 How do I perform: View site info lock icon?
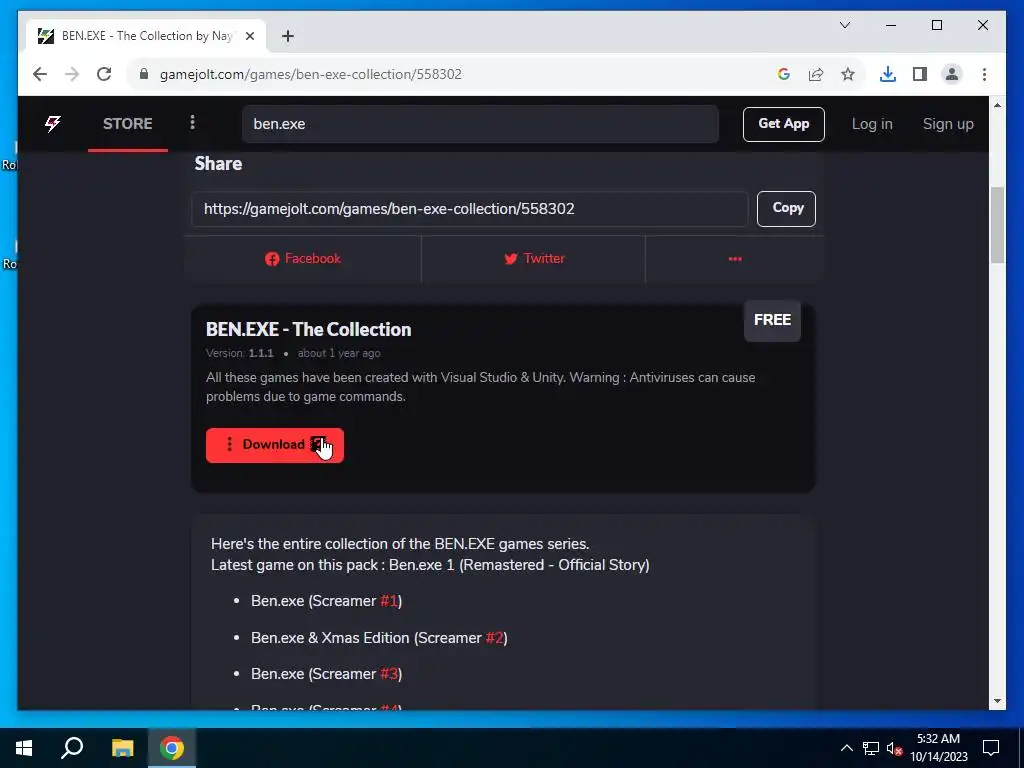point(144,74)
